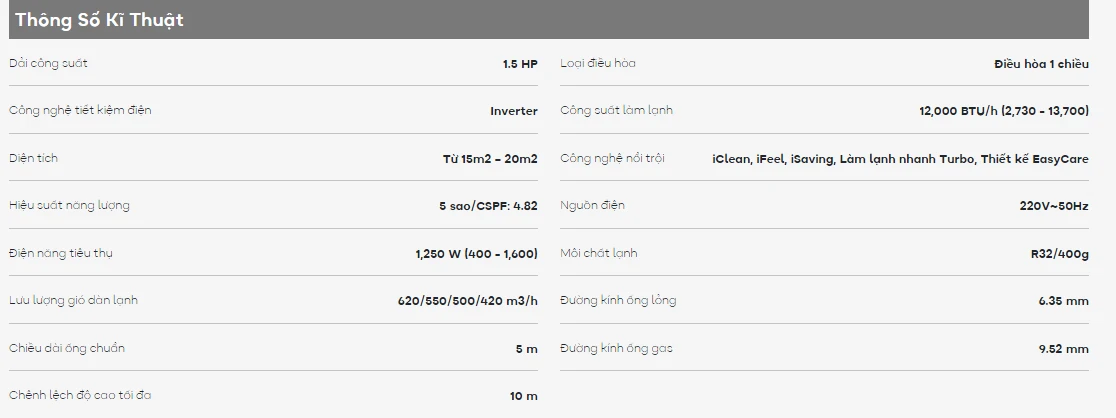Select the 1.5 HP value

point(520,64)
